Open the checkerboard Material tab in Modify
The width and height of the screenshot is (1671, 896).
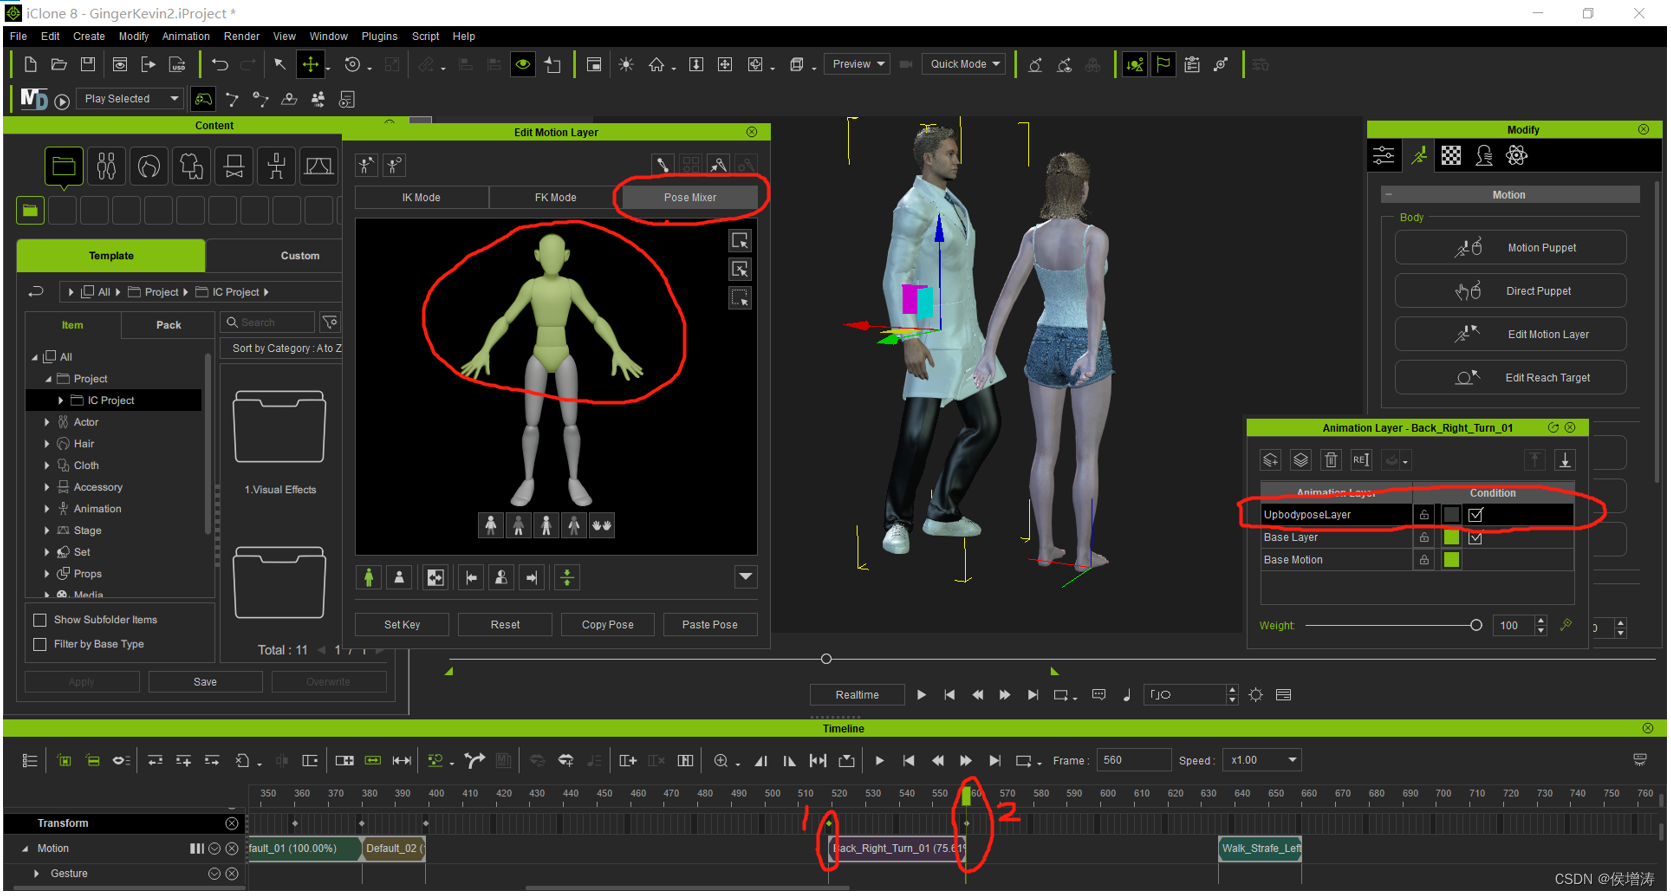click(x=1451, y=156)
